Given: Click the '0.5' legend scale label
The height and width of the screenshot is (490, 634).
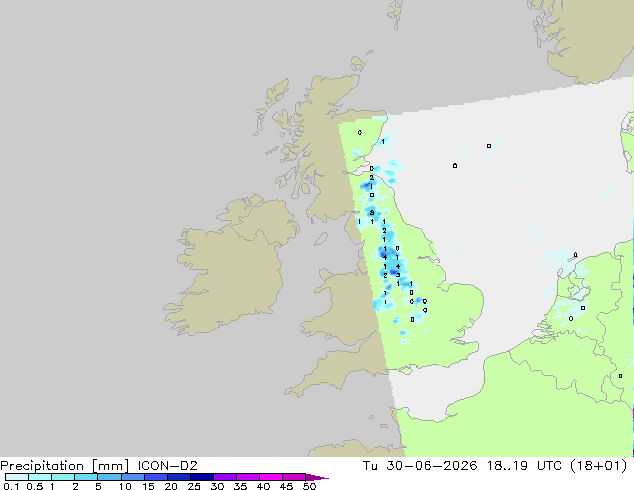Looking at the screenshot, I should click(x=34, y=486).
